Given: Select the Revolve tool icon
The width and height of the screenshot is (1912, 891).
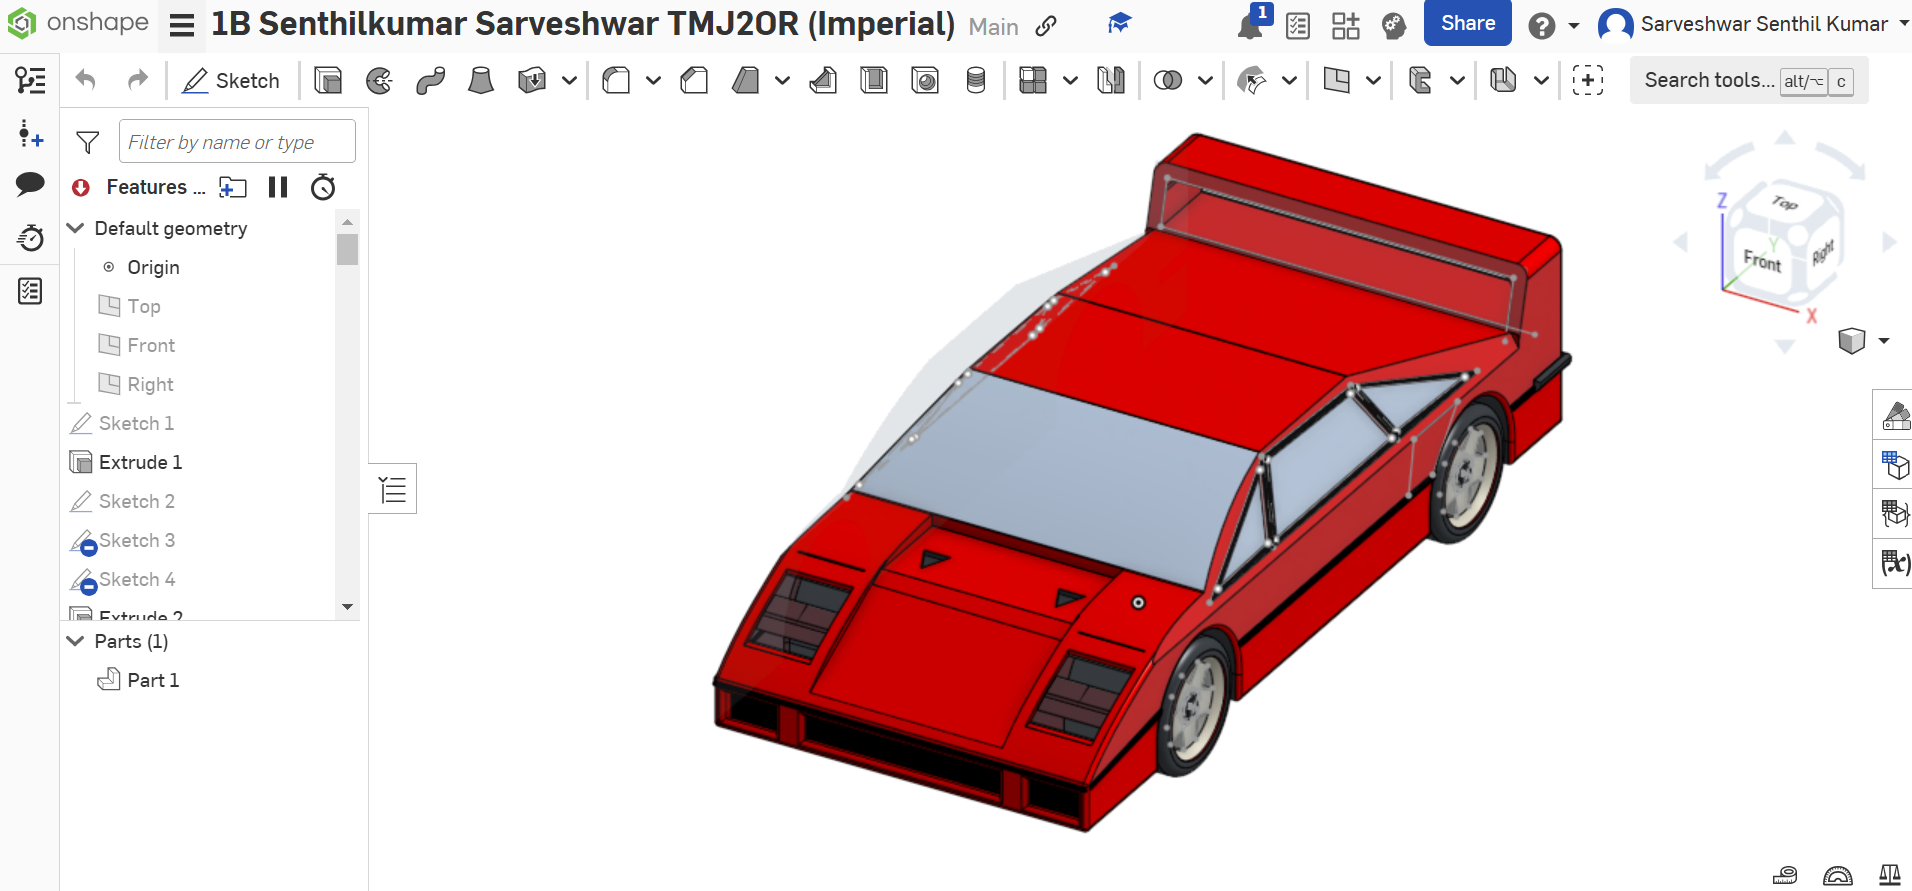Looking at the screenshot, I should (379, 80).
